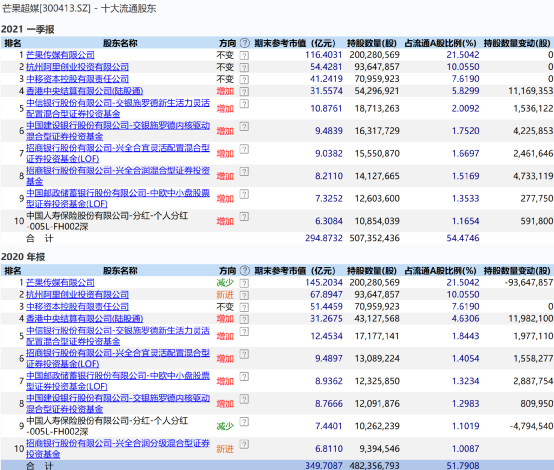554x470 pixels.
Task: Open 香港中央结算有限公司(陆股通) link in 2020 table
Action: coord(84,319)
